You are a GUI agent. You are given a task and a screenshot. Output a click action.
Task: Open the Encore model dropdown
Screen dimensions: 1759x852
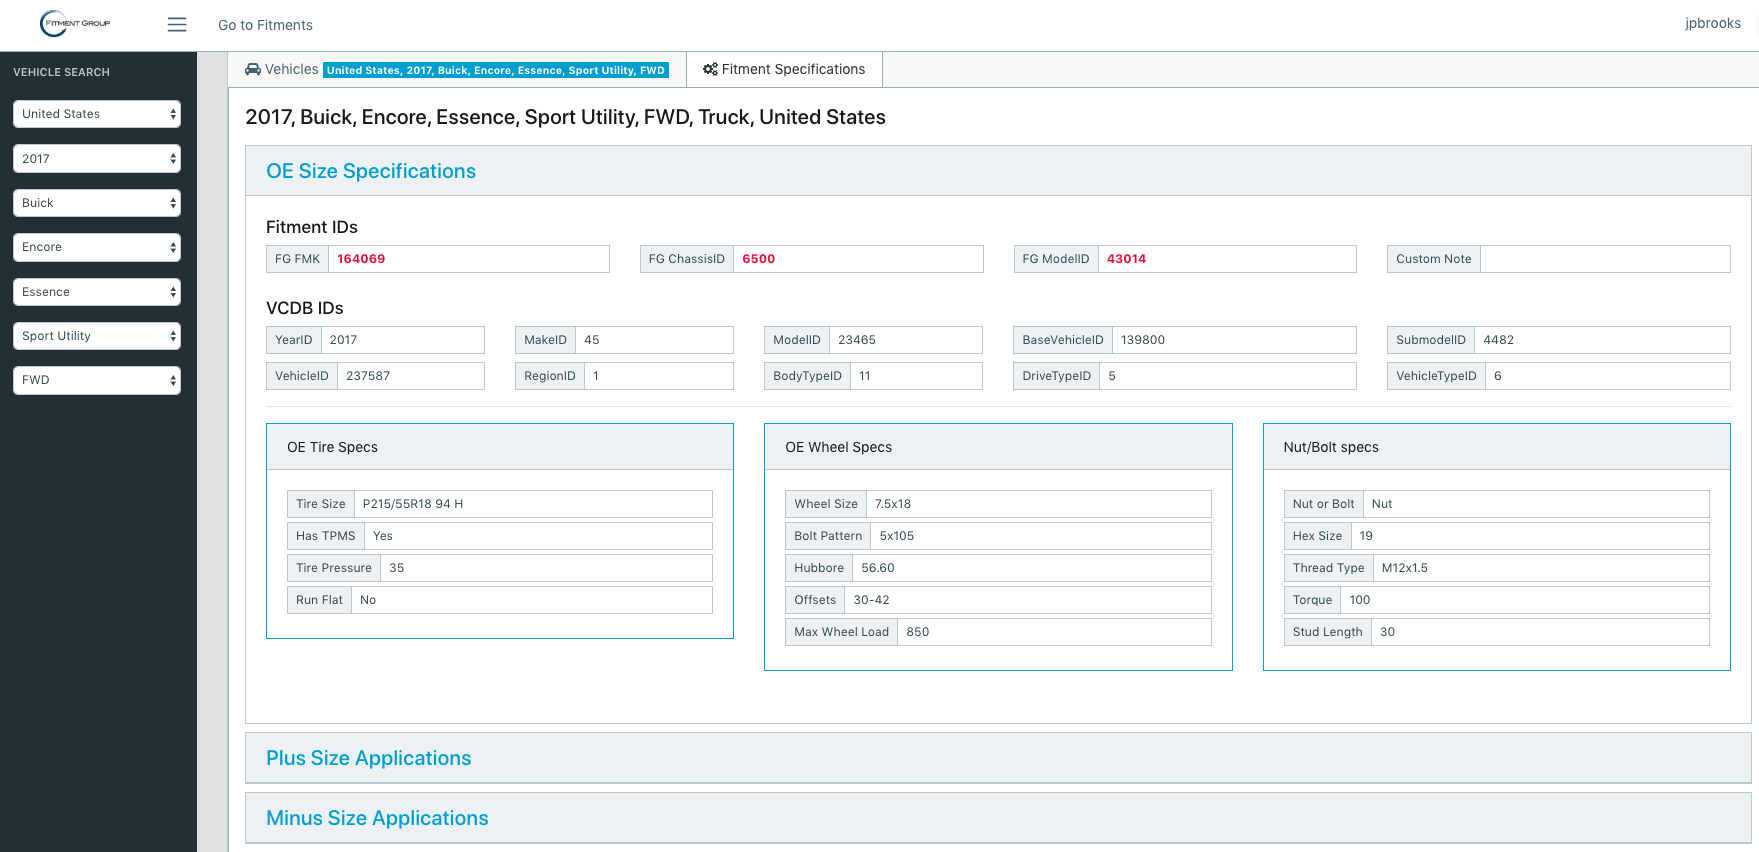tap(97, 247)
